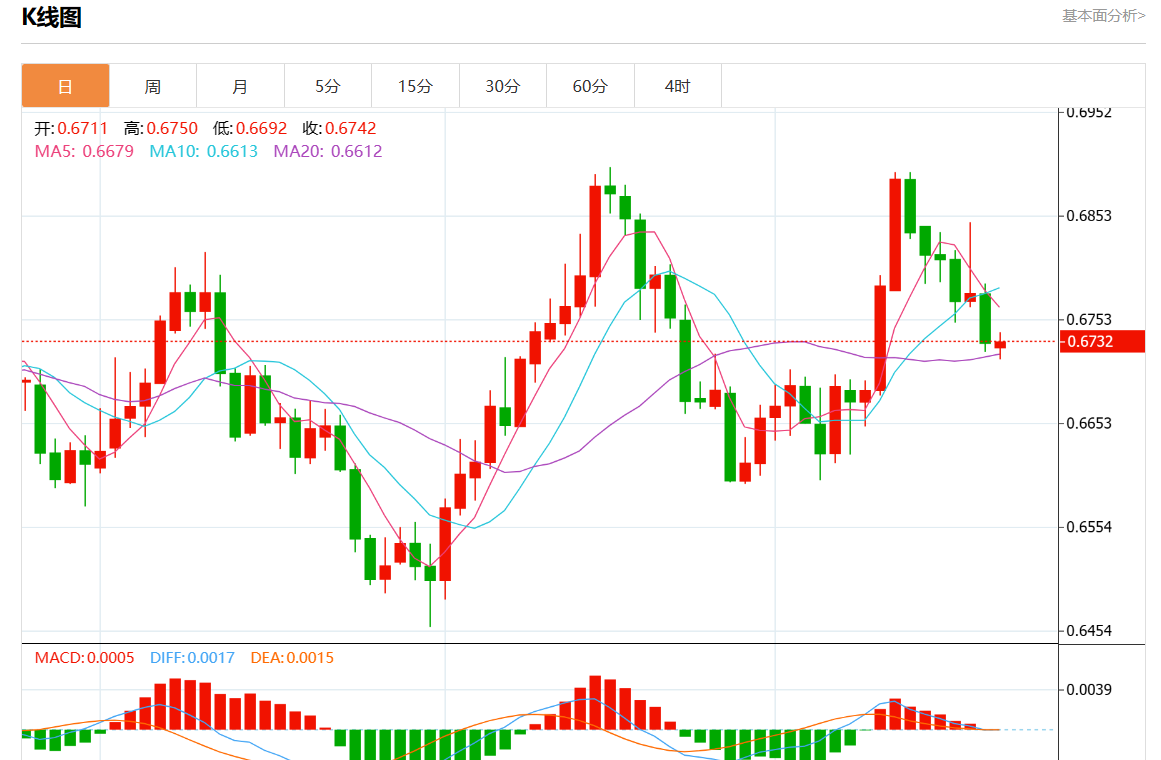Image resolution: width=1161 pixels, height=760 pixels.
Task: Click the 0.6753 axis label
Action: (x=1088, y=319)
